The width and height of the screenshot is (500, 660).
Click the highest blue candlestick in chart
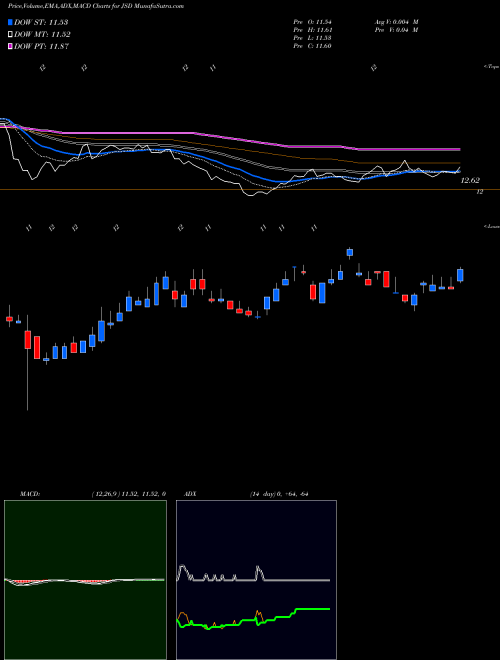350,252
